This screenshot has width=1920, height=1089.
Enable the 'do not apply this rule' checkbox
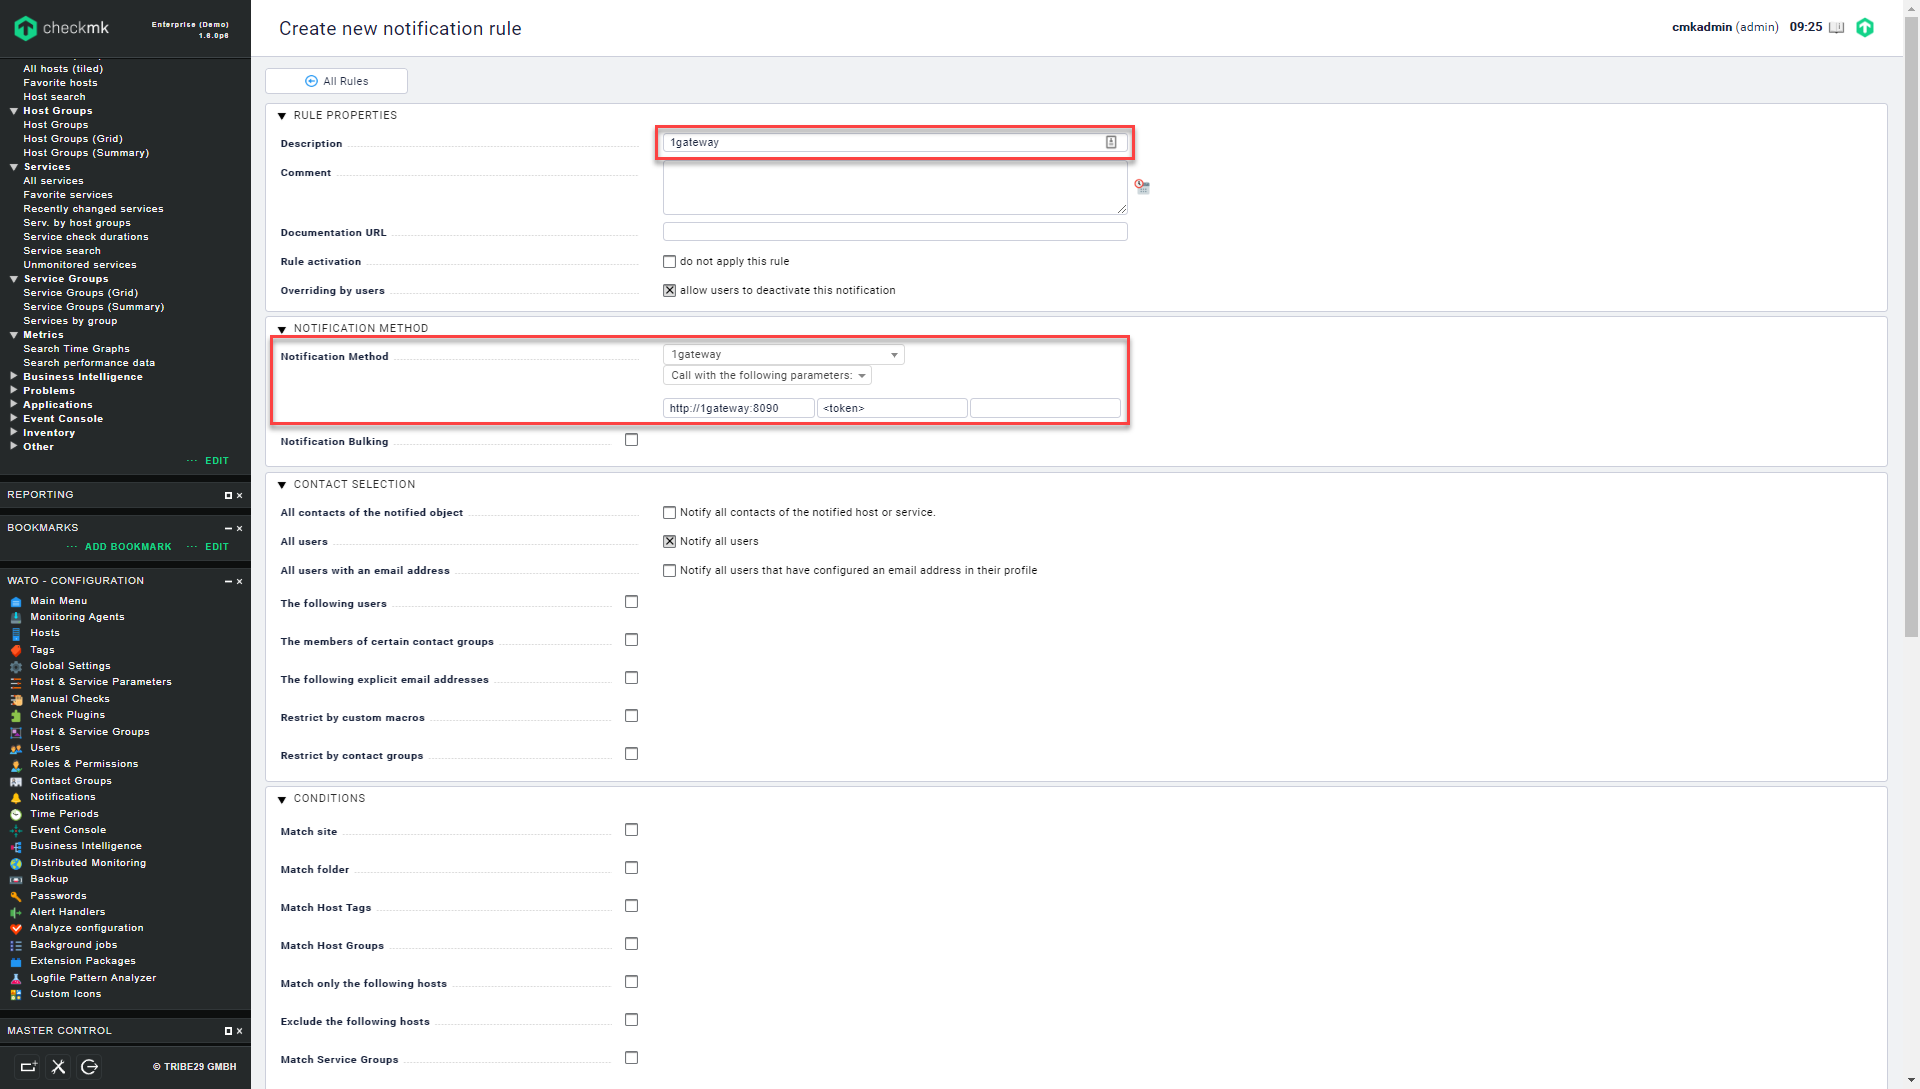tap(670, 262)
